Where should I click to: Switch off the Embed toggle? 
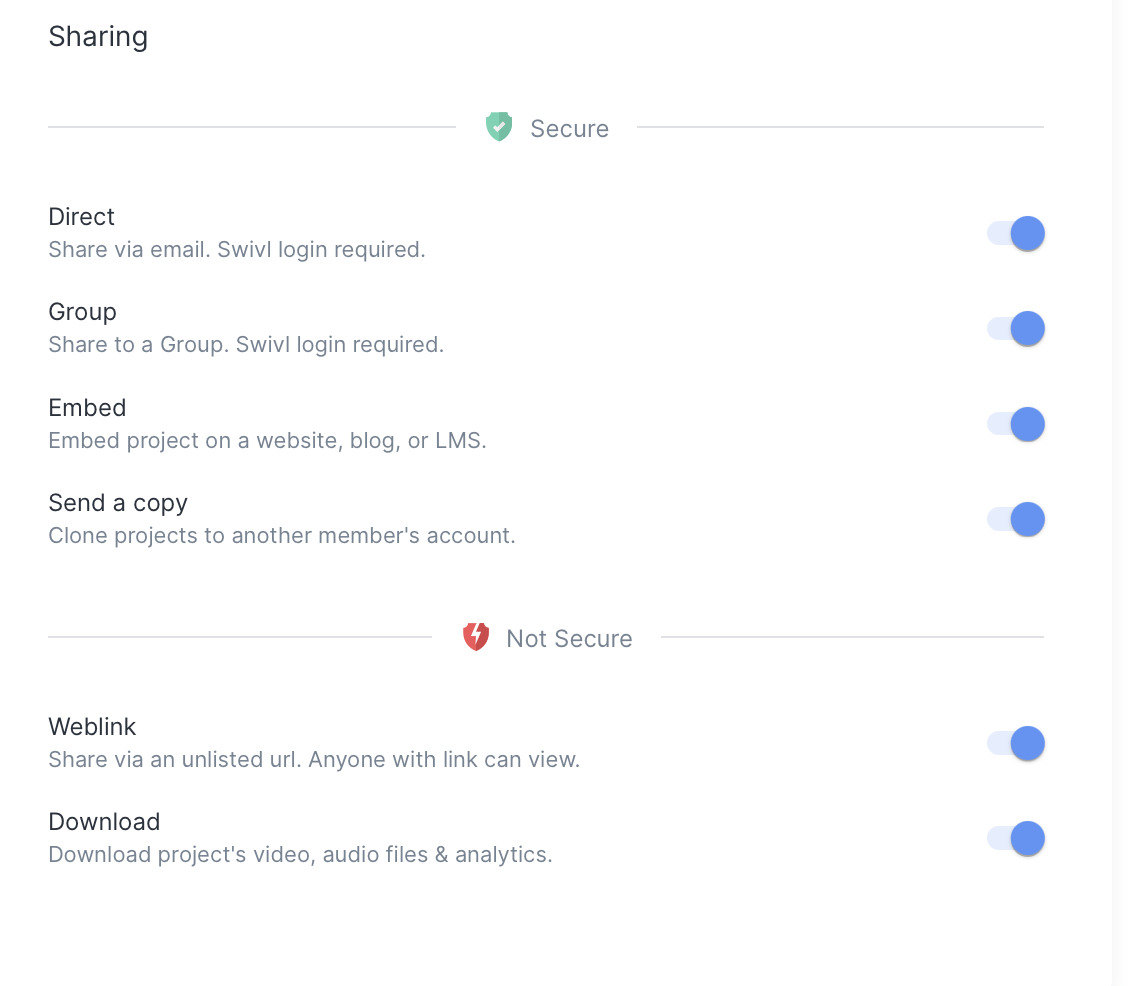click(x=1016, y=424)
